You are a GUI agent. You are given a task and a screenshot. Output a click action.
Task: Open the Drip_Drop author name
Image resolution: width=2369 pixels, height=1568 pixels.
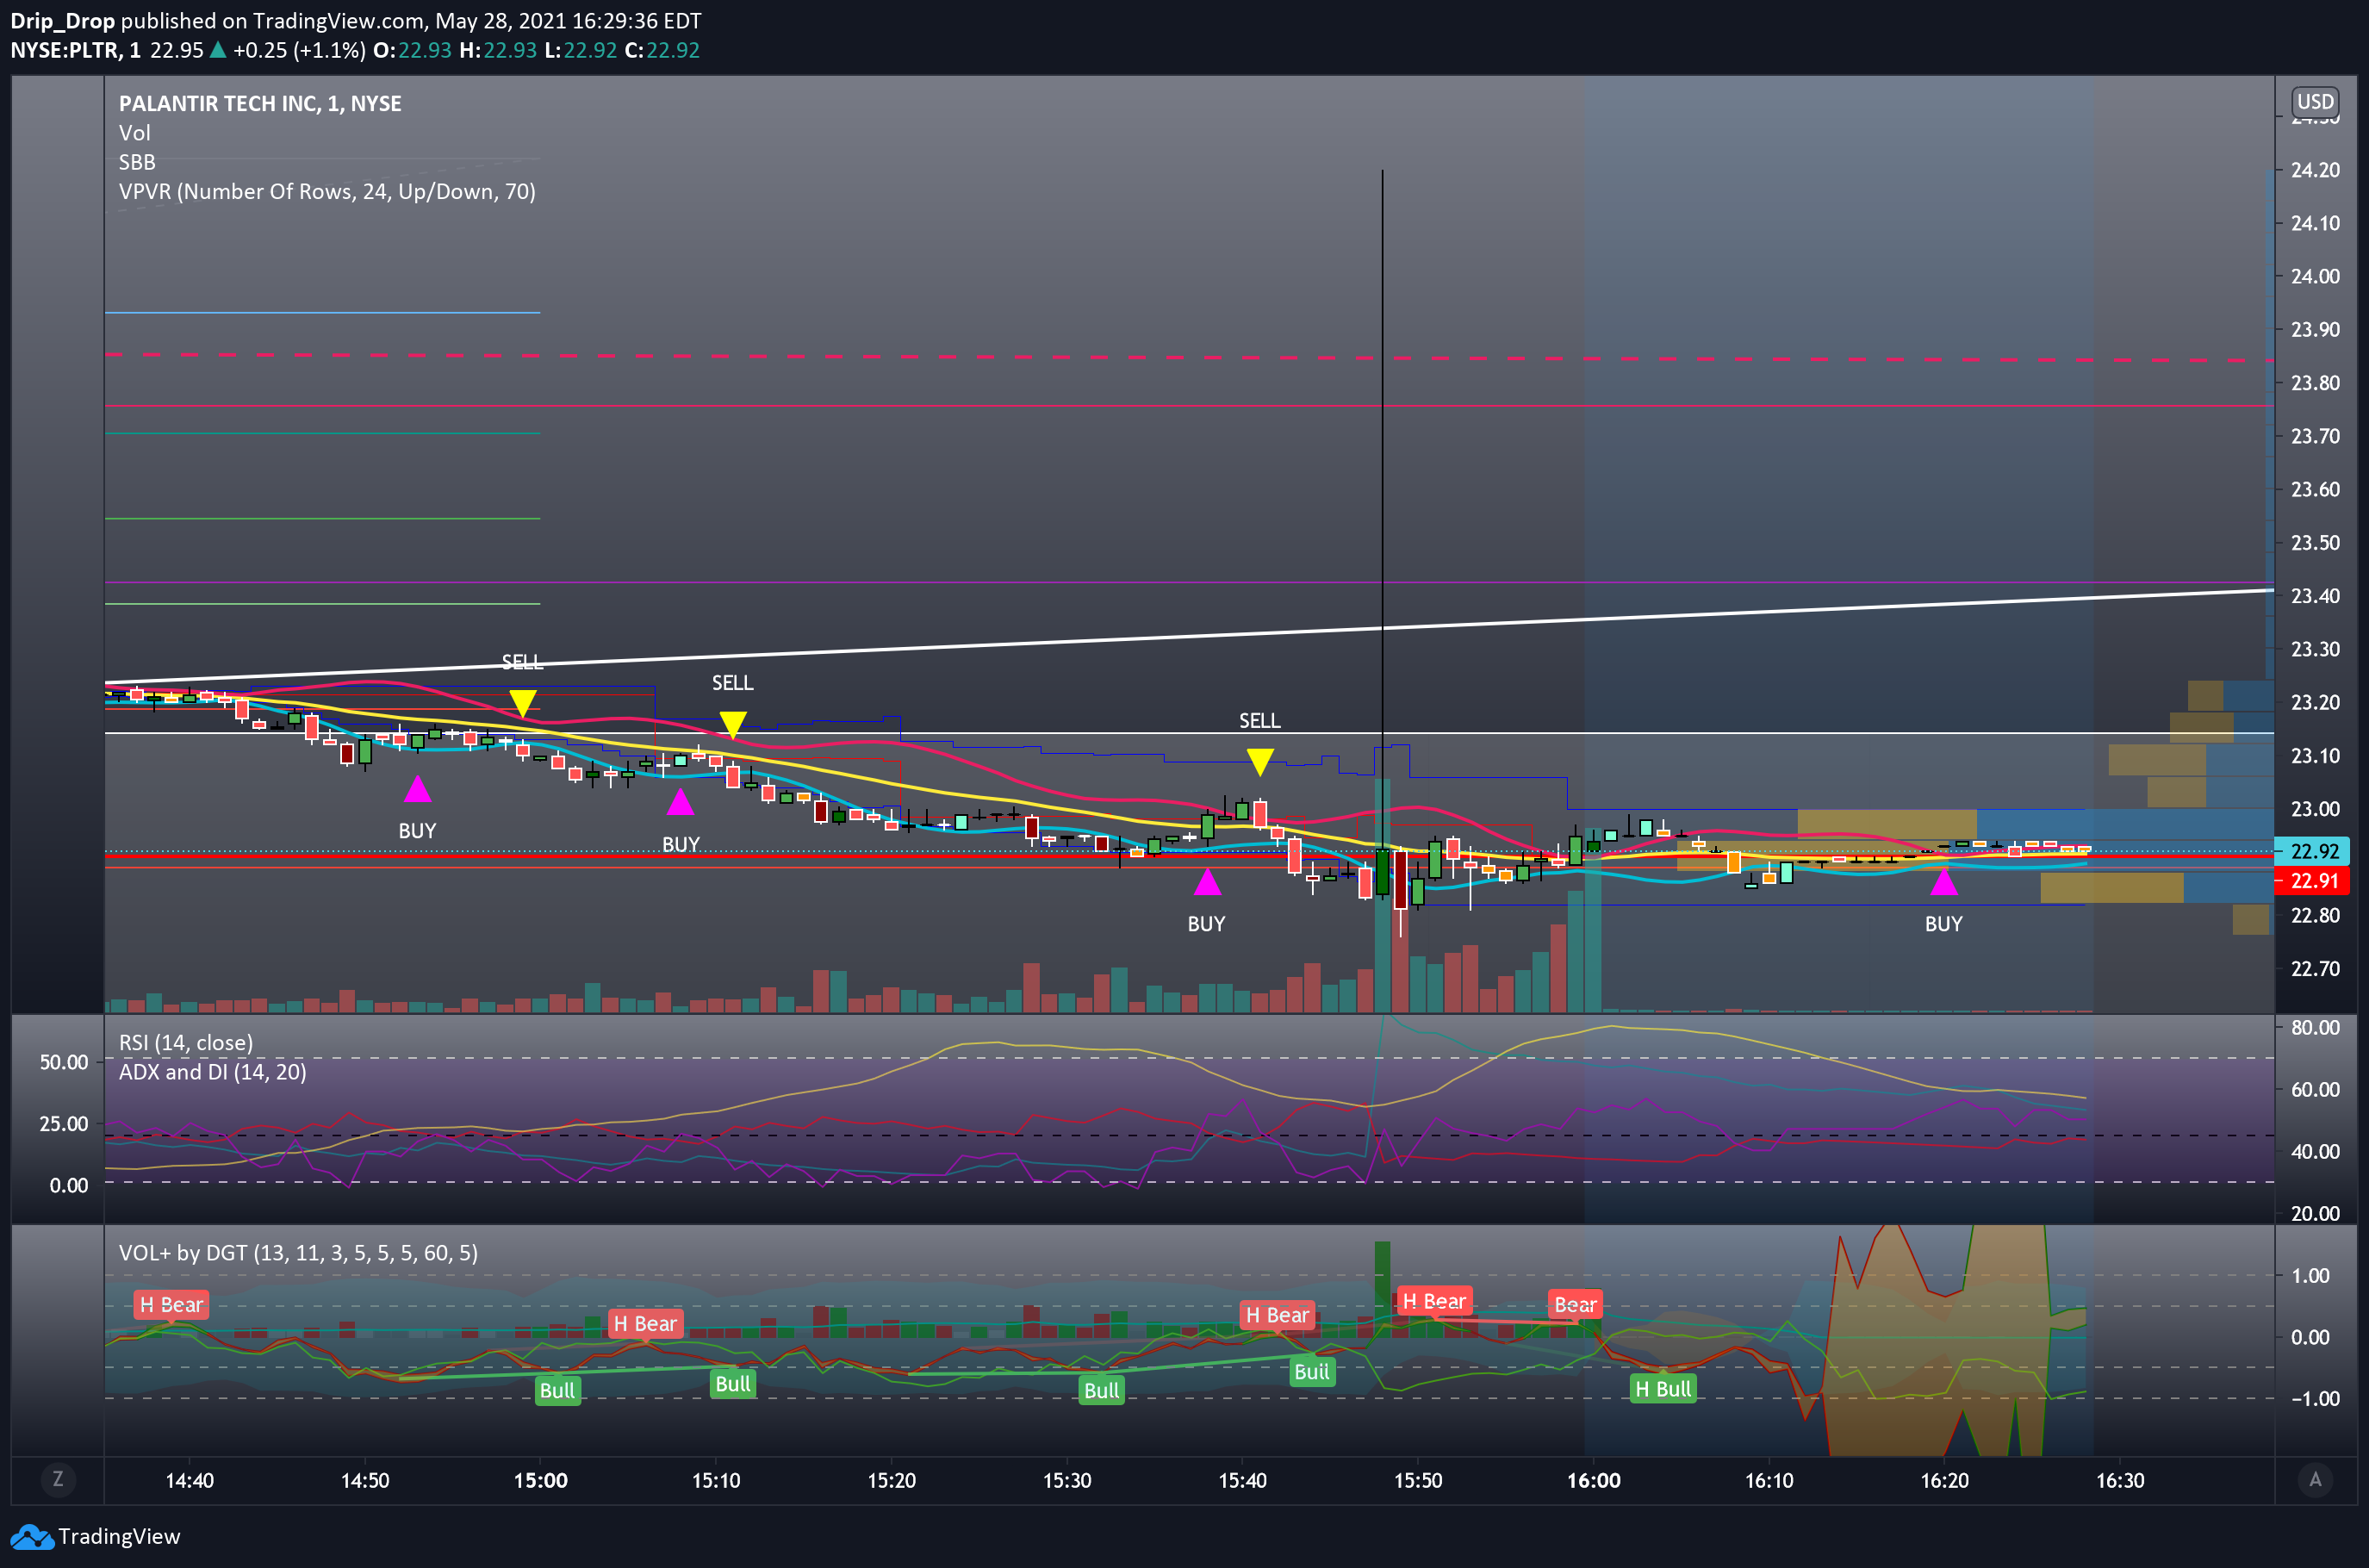click(x=62, y=21)
